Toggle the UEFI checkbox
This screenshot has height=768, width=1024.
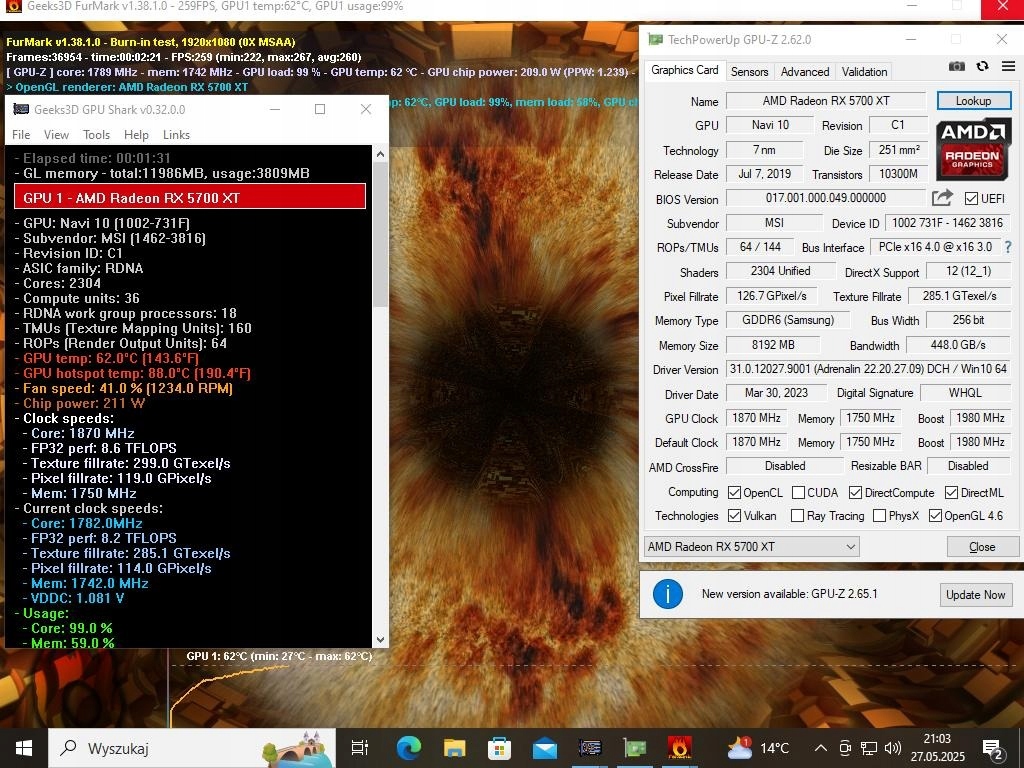pyautogui.click(x=971, y=199)
